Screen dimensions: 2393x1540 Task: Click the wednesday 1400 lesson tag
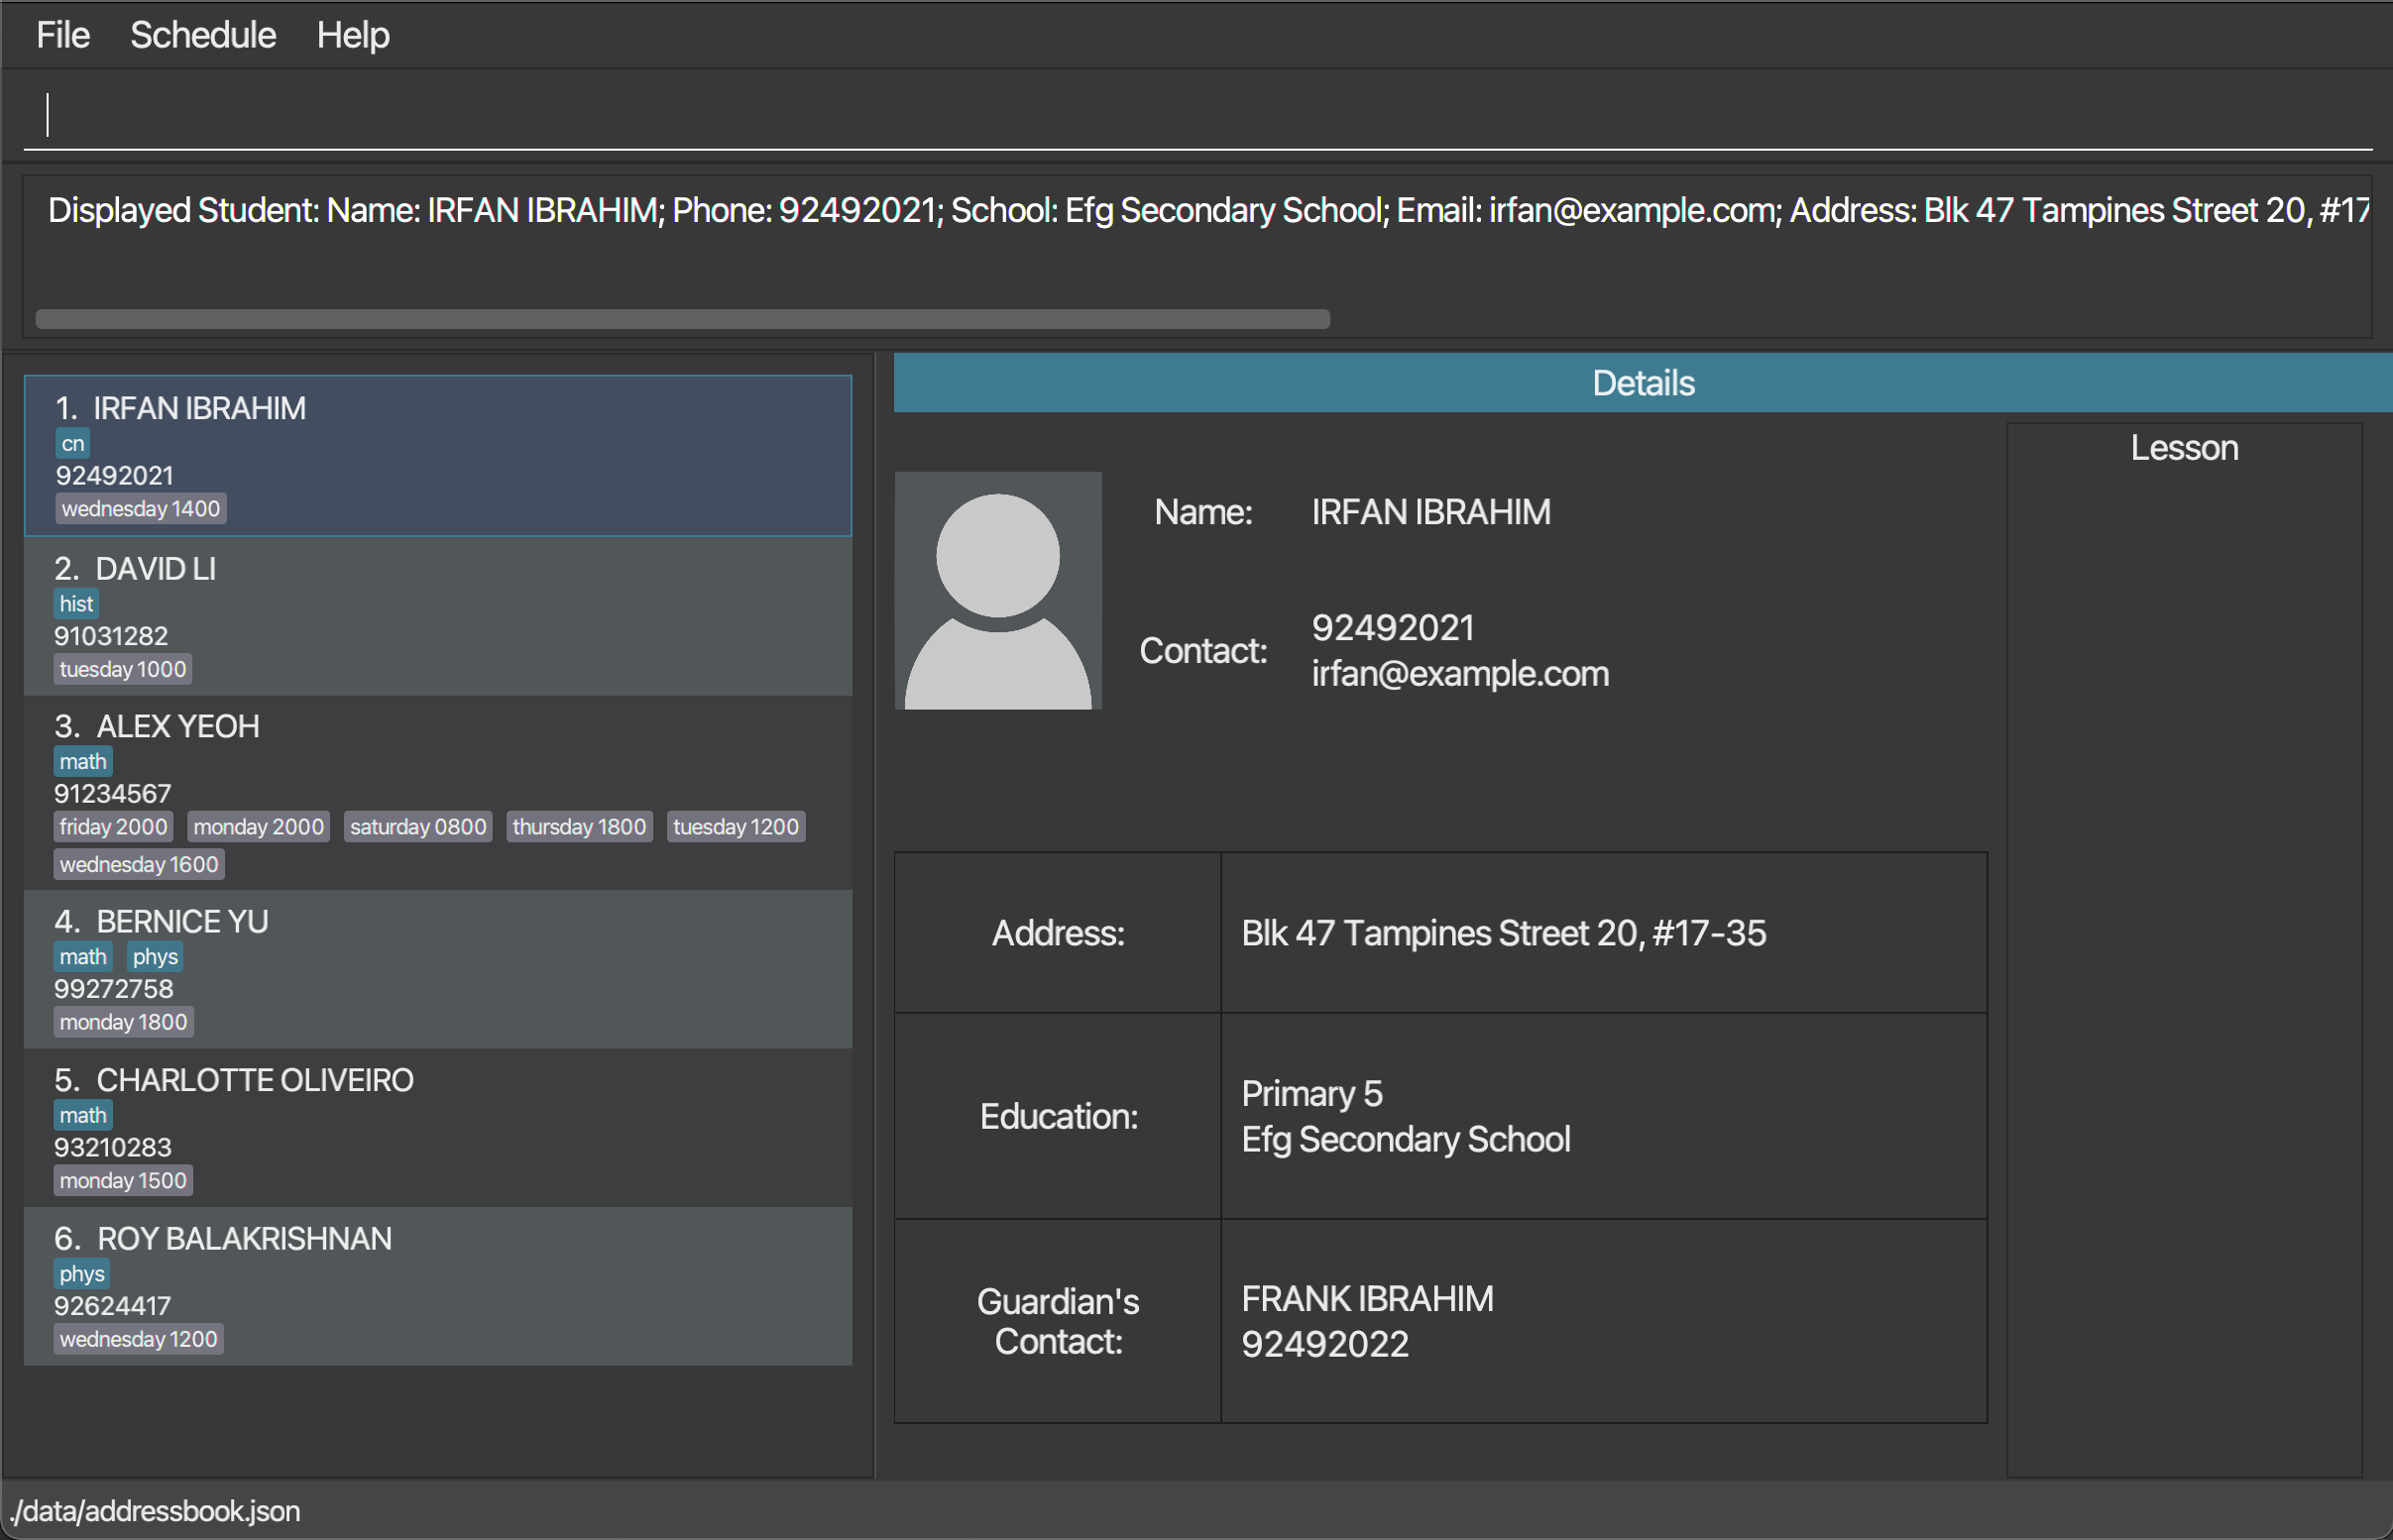pyautogui.click(x=141, y=509)
